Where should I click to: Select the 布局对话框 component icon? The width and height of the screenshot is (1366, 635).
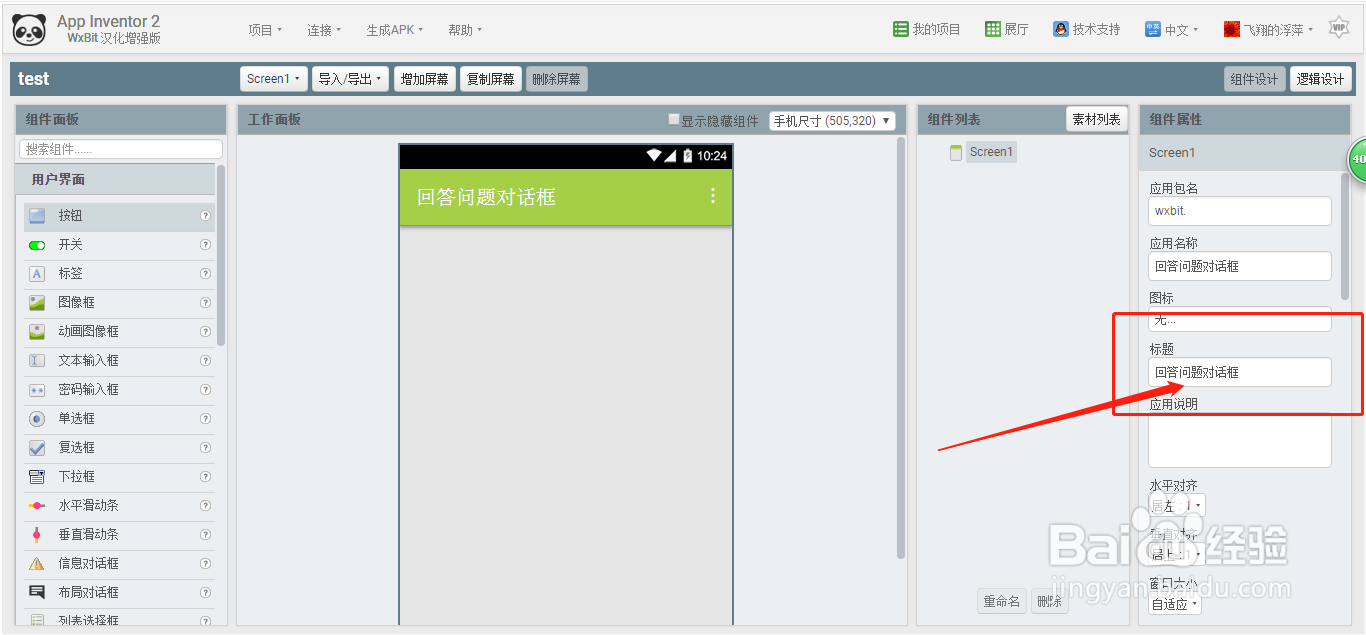[37, 593]
